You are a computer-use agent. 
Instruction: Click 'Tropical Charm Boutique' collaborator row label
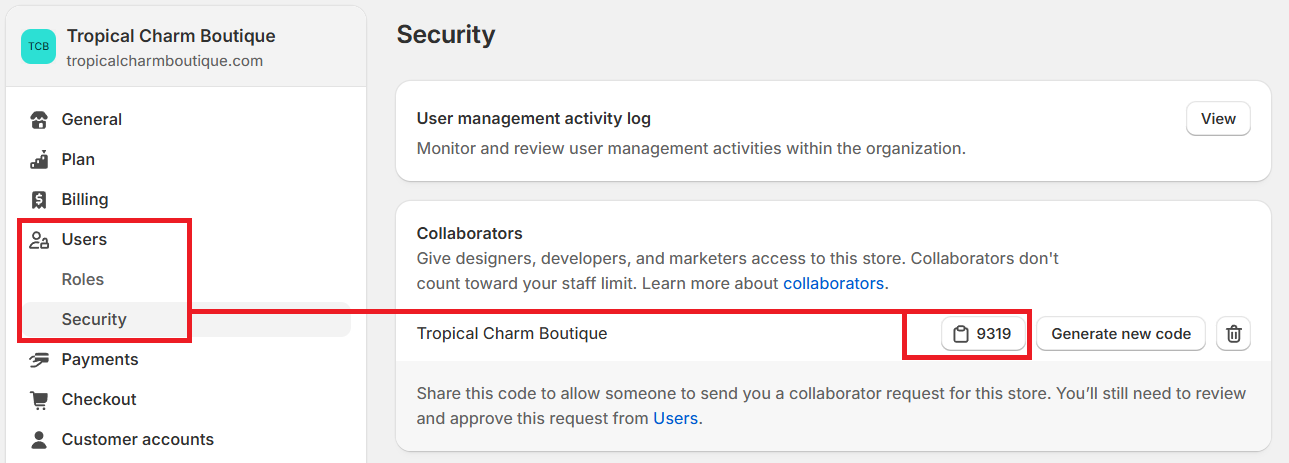tap(512, 334)
